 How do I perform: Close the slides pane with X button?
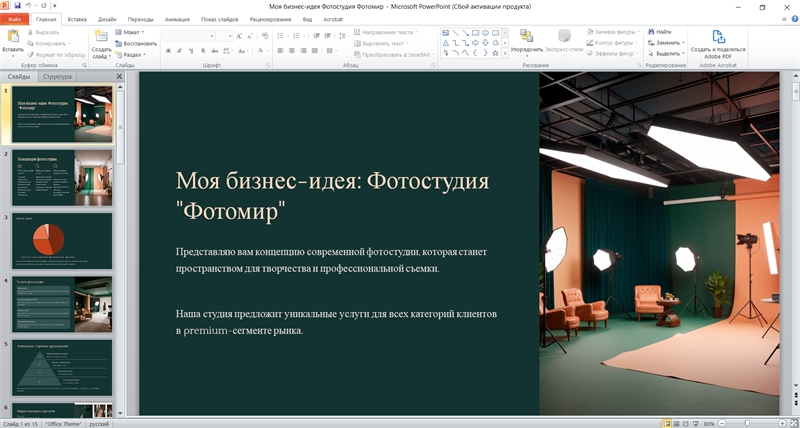point(119,77)
